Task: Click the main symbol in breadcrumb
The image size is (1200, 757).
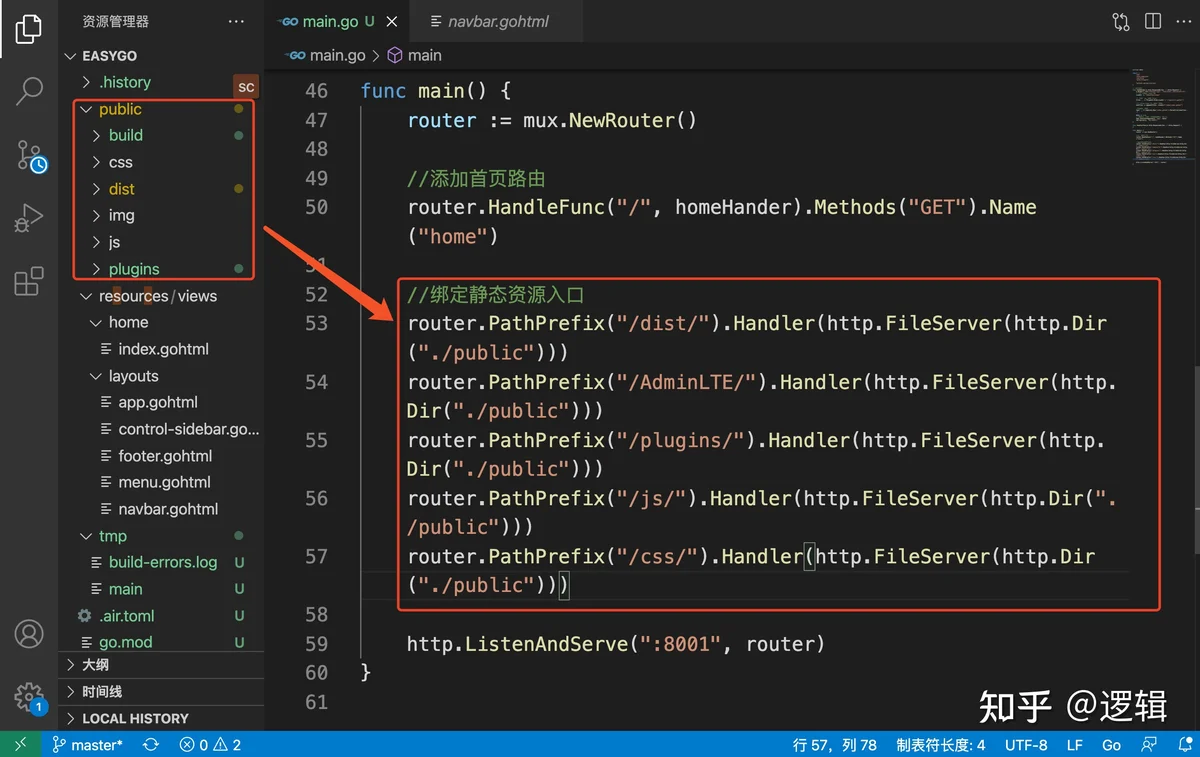Action: pos(415,55)
